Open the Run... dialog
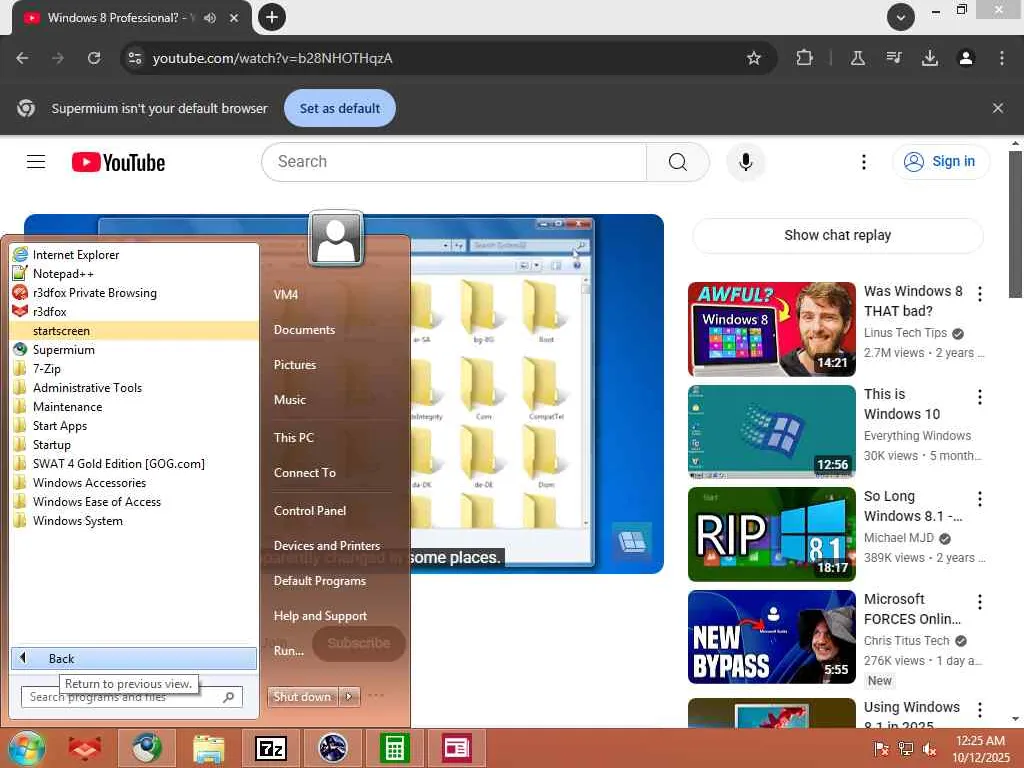The image size is (1024, 768). click(289, 650)
